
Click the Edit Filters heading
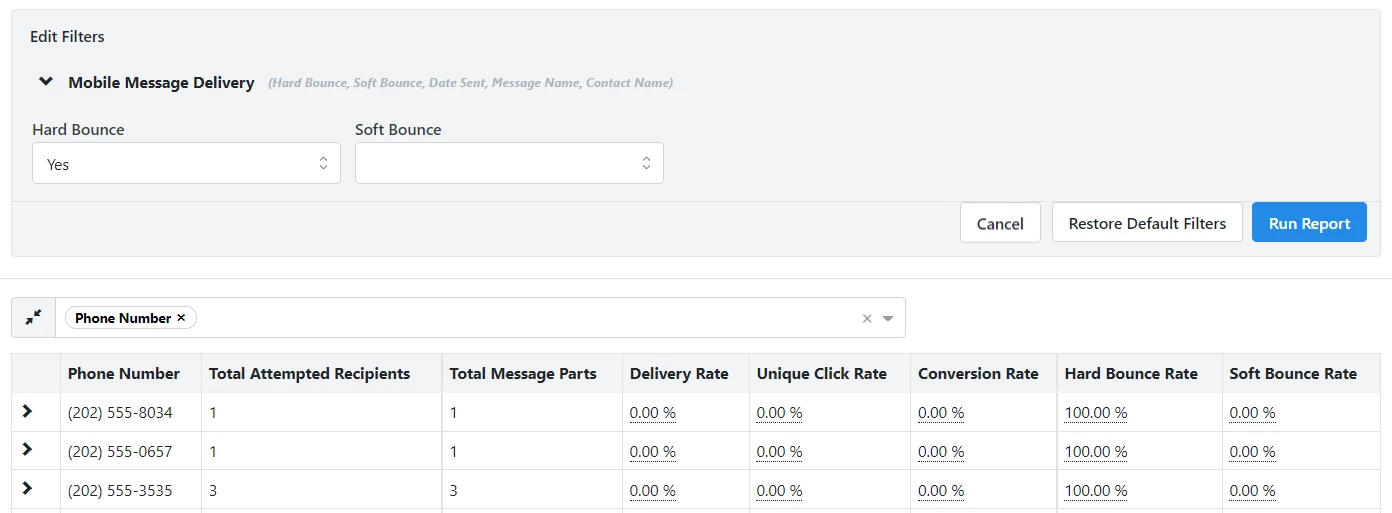[67, 36]
